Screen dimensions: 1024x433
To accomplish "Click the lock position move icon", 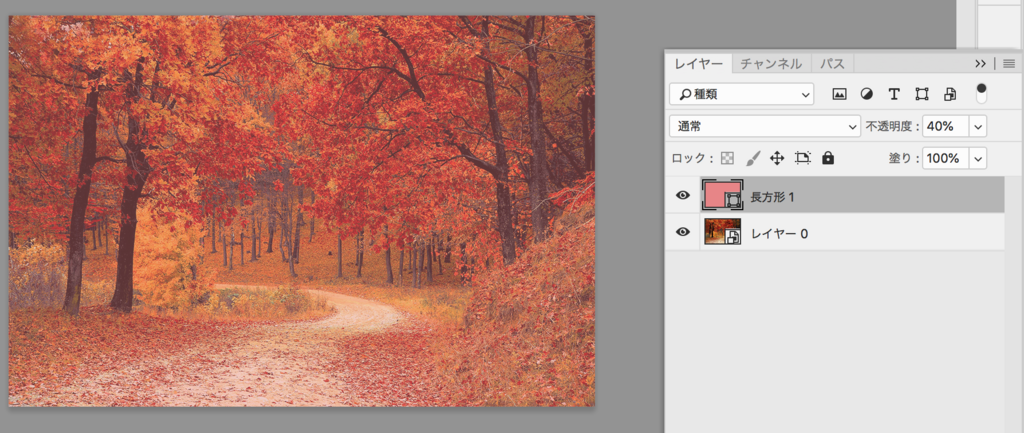I will (778, 158).
